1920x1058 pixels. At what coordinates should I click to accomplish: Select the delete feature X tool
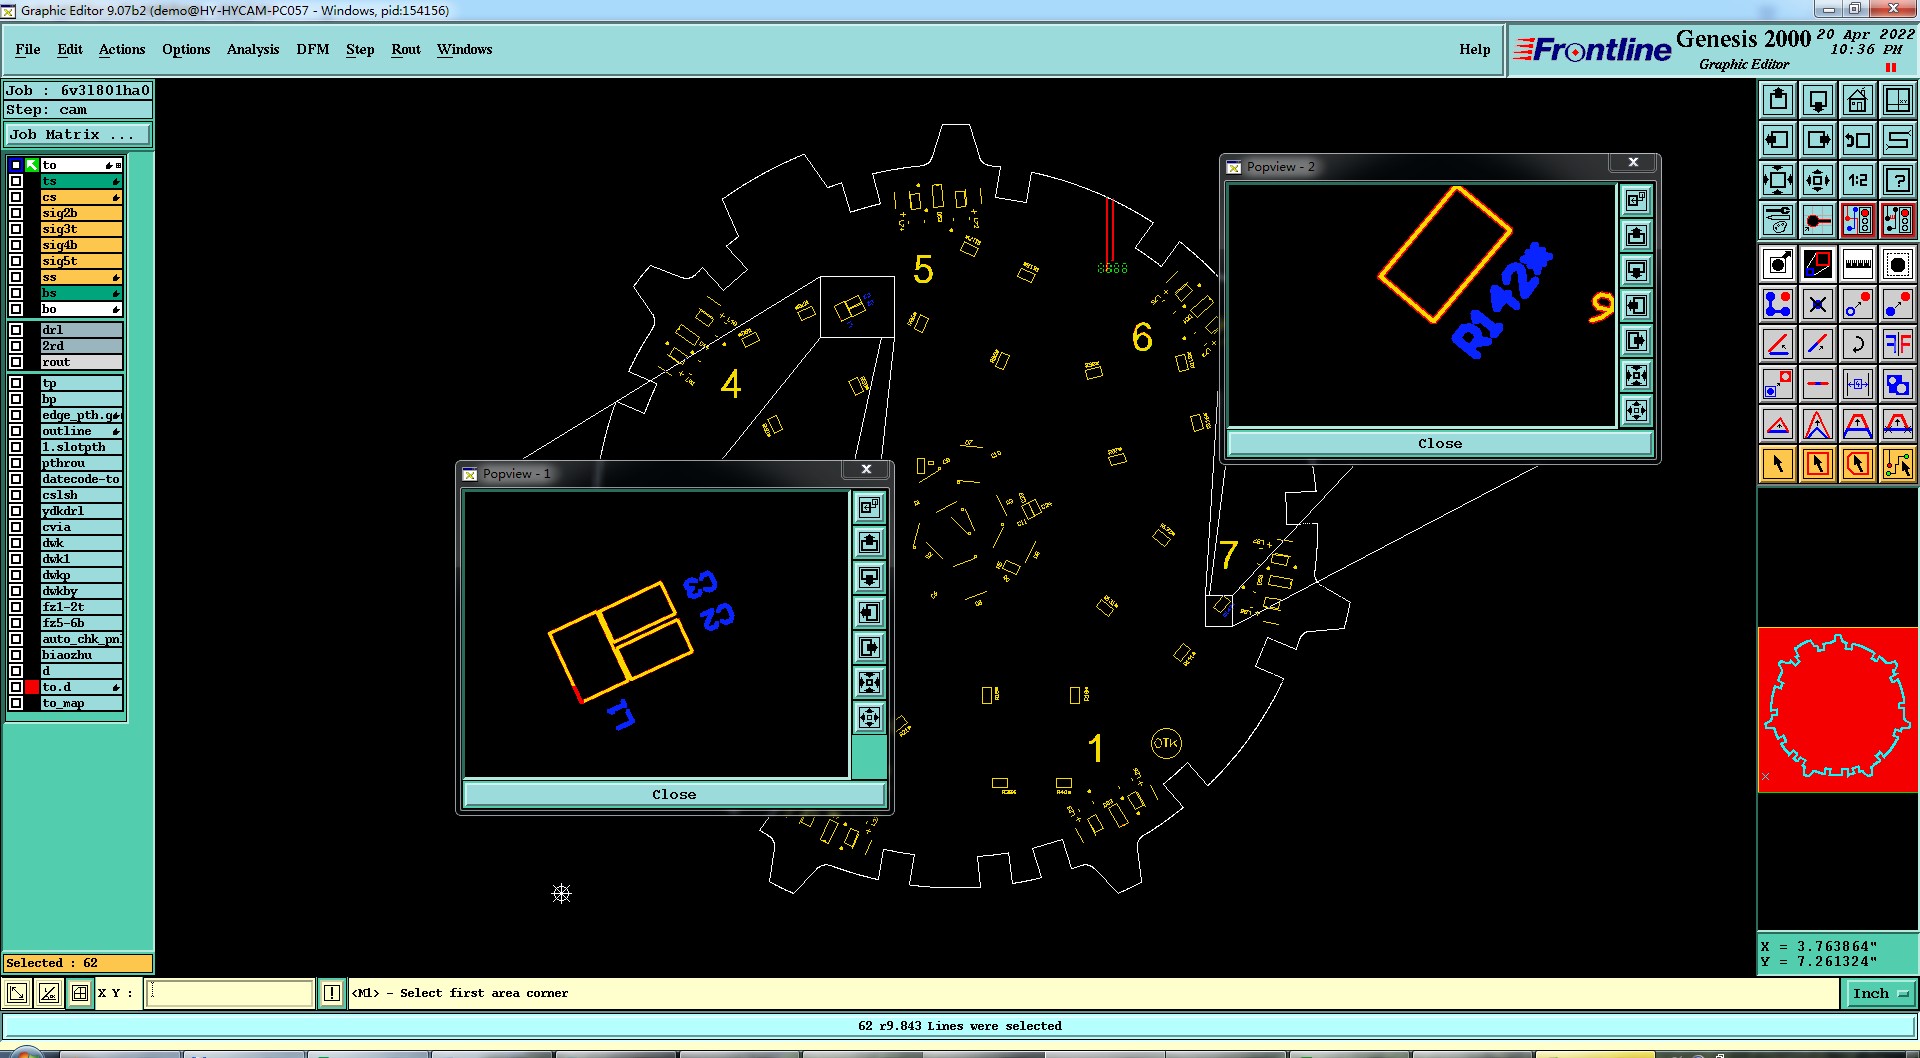pos(1817,304)
